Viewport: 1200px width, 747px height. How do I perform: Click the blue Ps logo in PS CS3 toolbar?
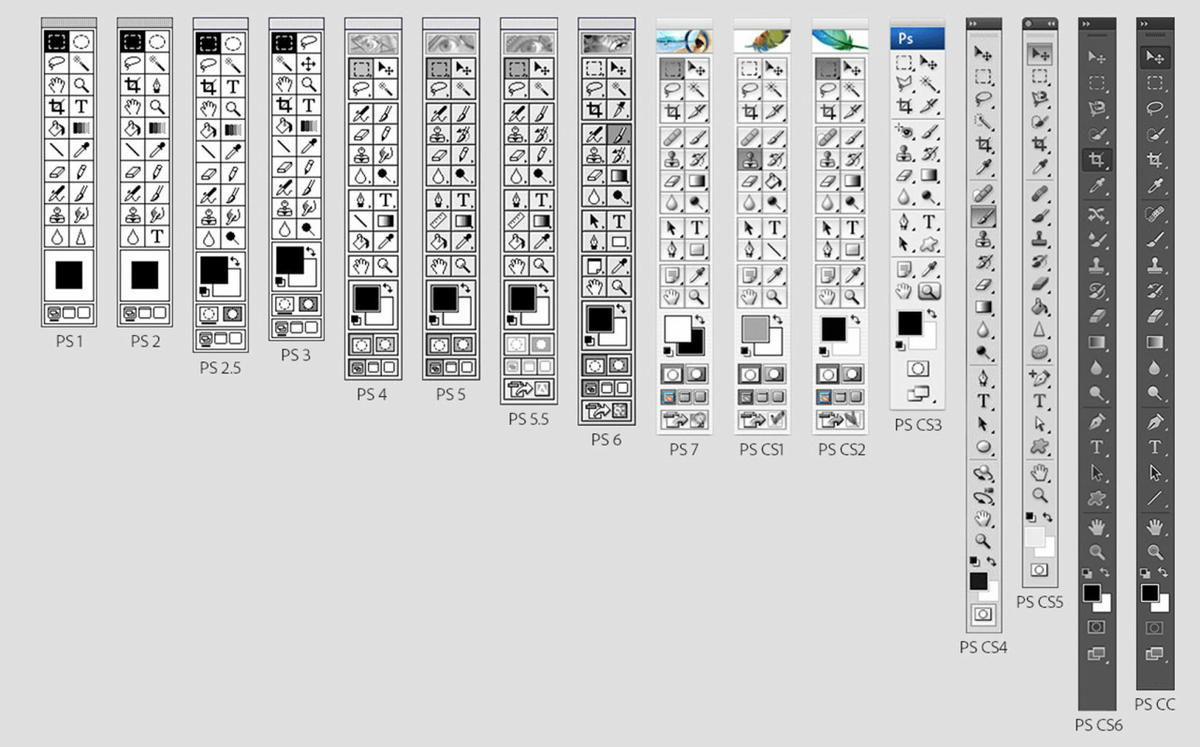click(918, 38)
